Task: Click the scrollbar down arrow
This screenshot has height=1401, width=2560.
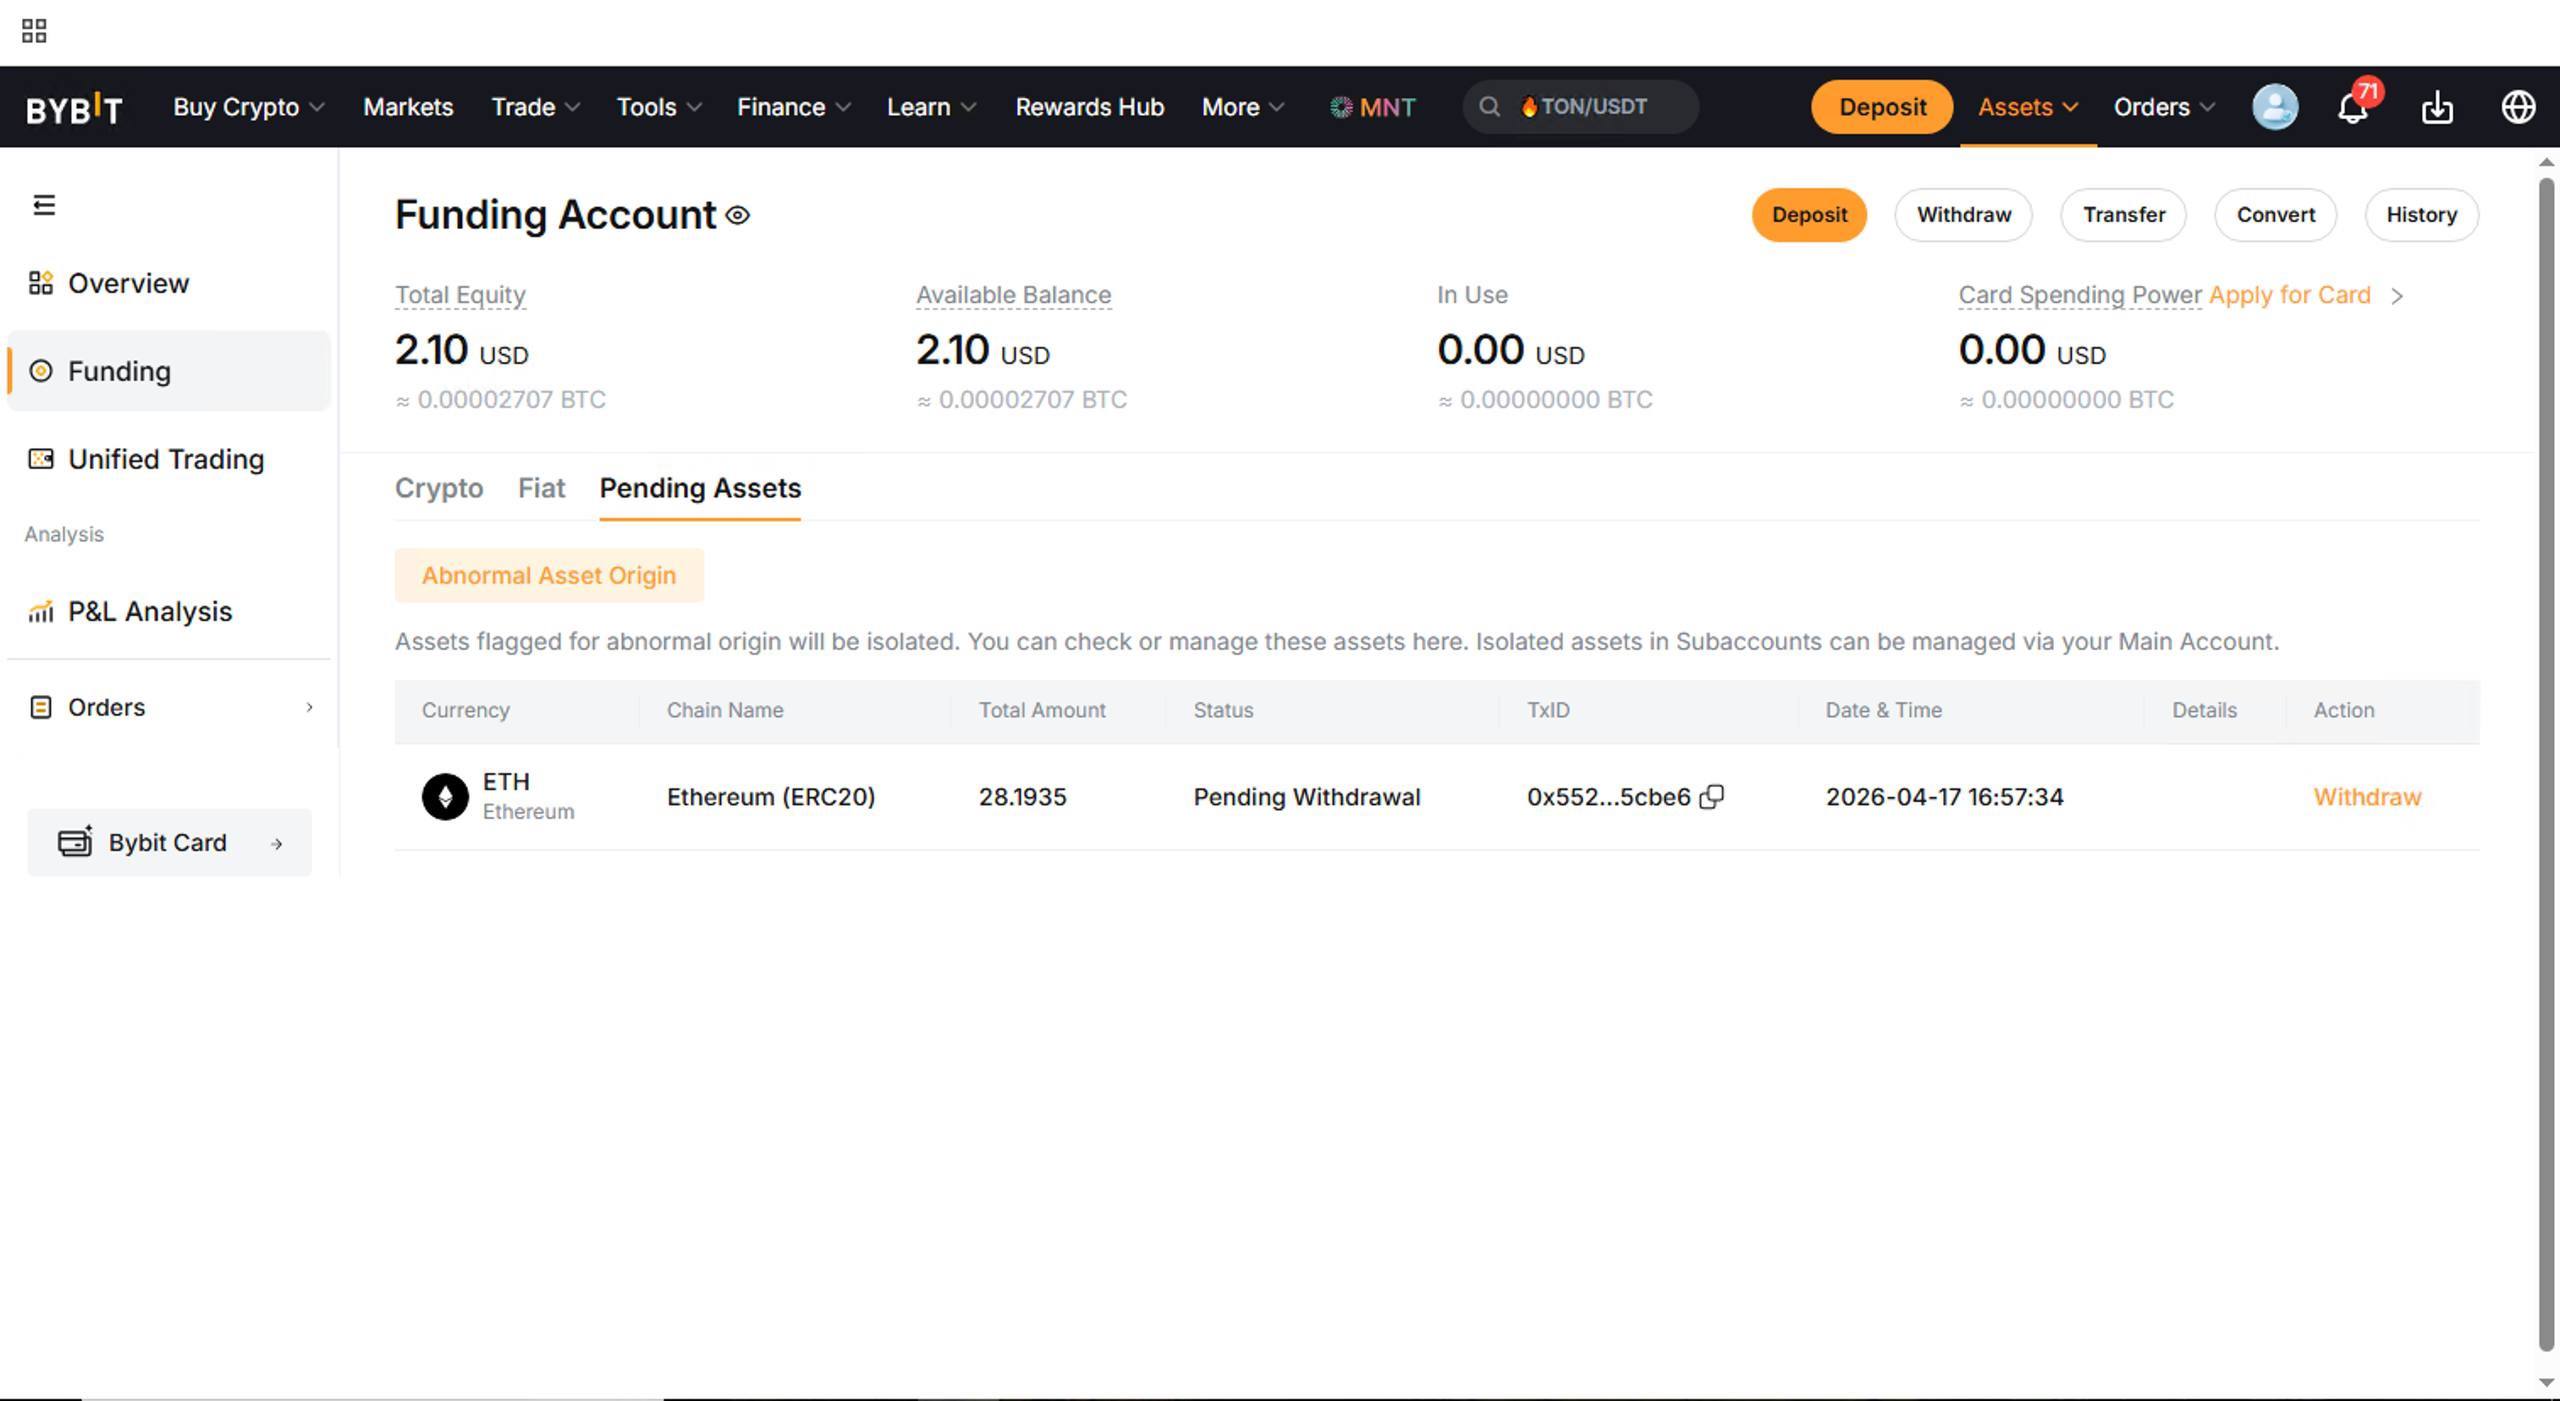Action: 2546,1382
